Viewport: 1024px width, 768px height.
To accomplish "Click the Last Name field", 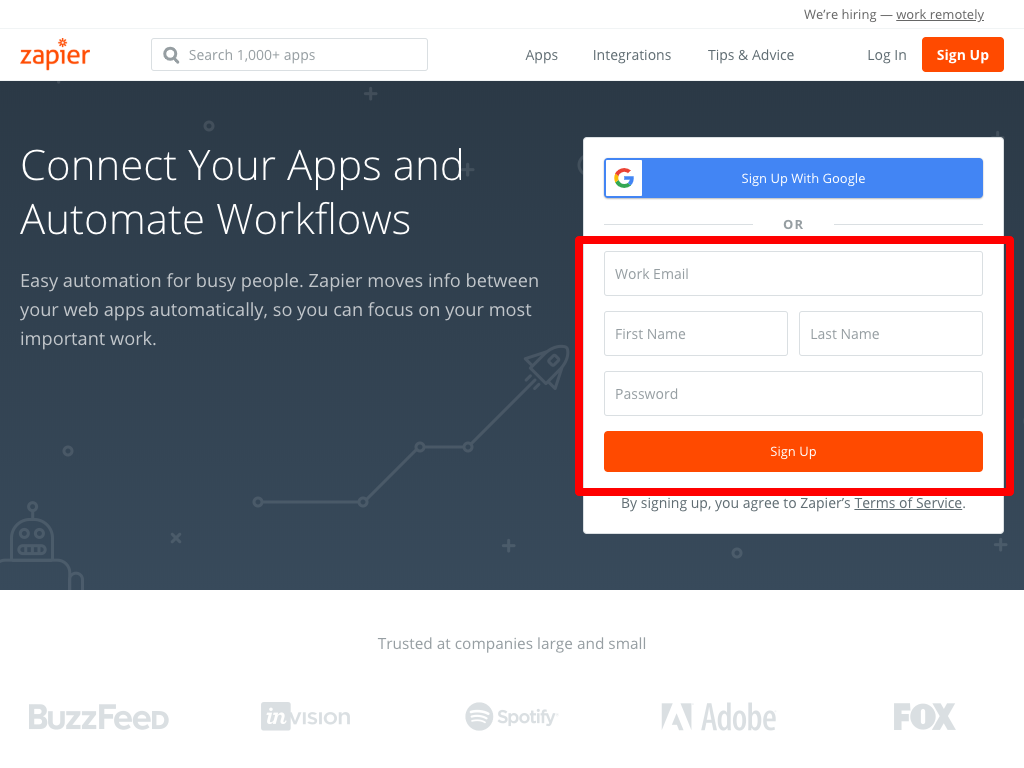I will pos(890,334).
